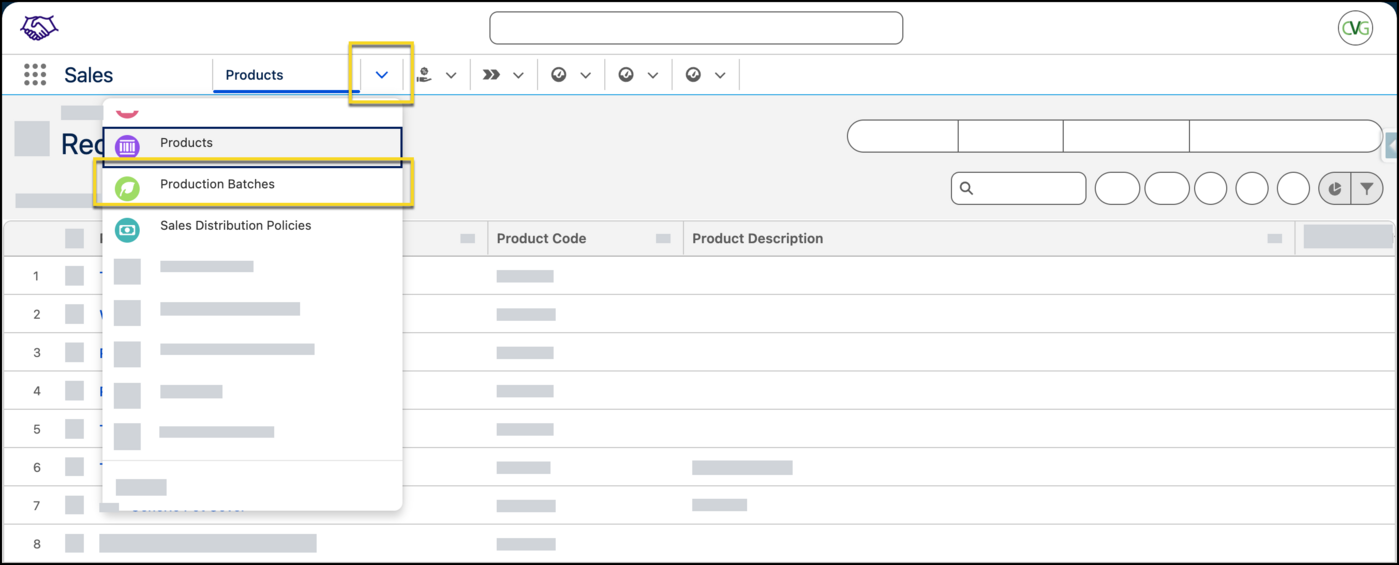The width and height of the screenshot is (1399, 565).
Task: Click row number 1 in the list
Action: (x=36, y=276)
